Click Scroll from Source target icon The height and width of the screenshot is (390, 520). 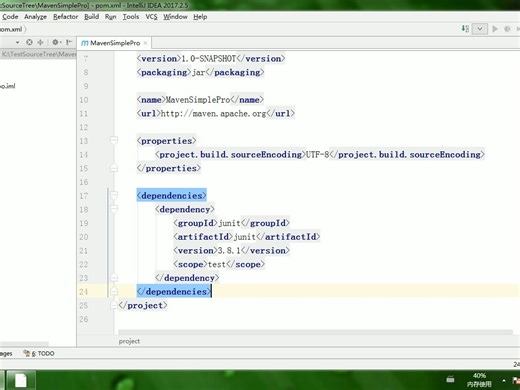click(x=29, y=42)
